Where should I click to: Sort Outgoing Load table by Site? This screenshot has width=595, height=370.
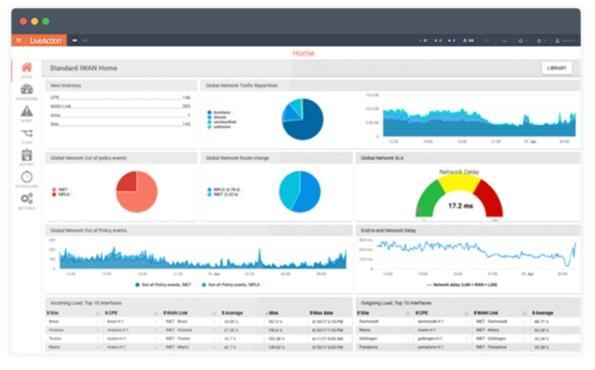click(x=363, y=313)
